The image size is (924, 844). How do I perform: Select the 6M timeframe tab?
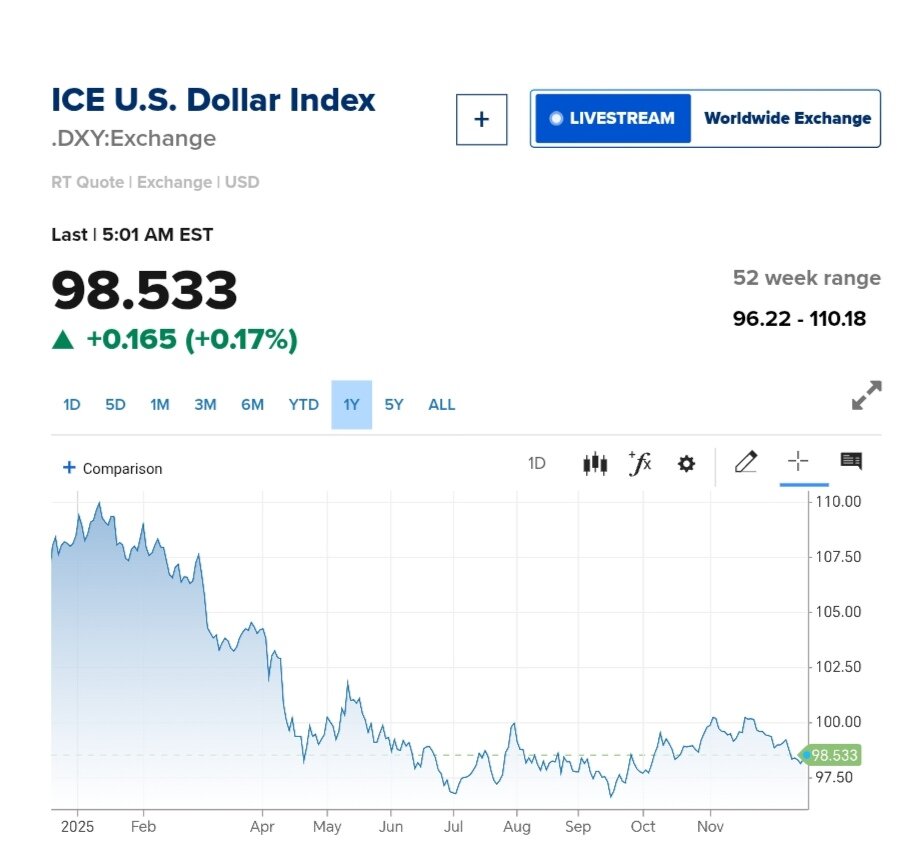(x=252, y=404)
